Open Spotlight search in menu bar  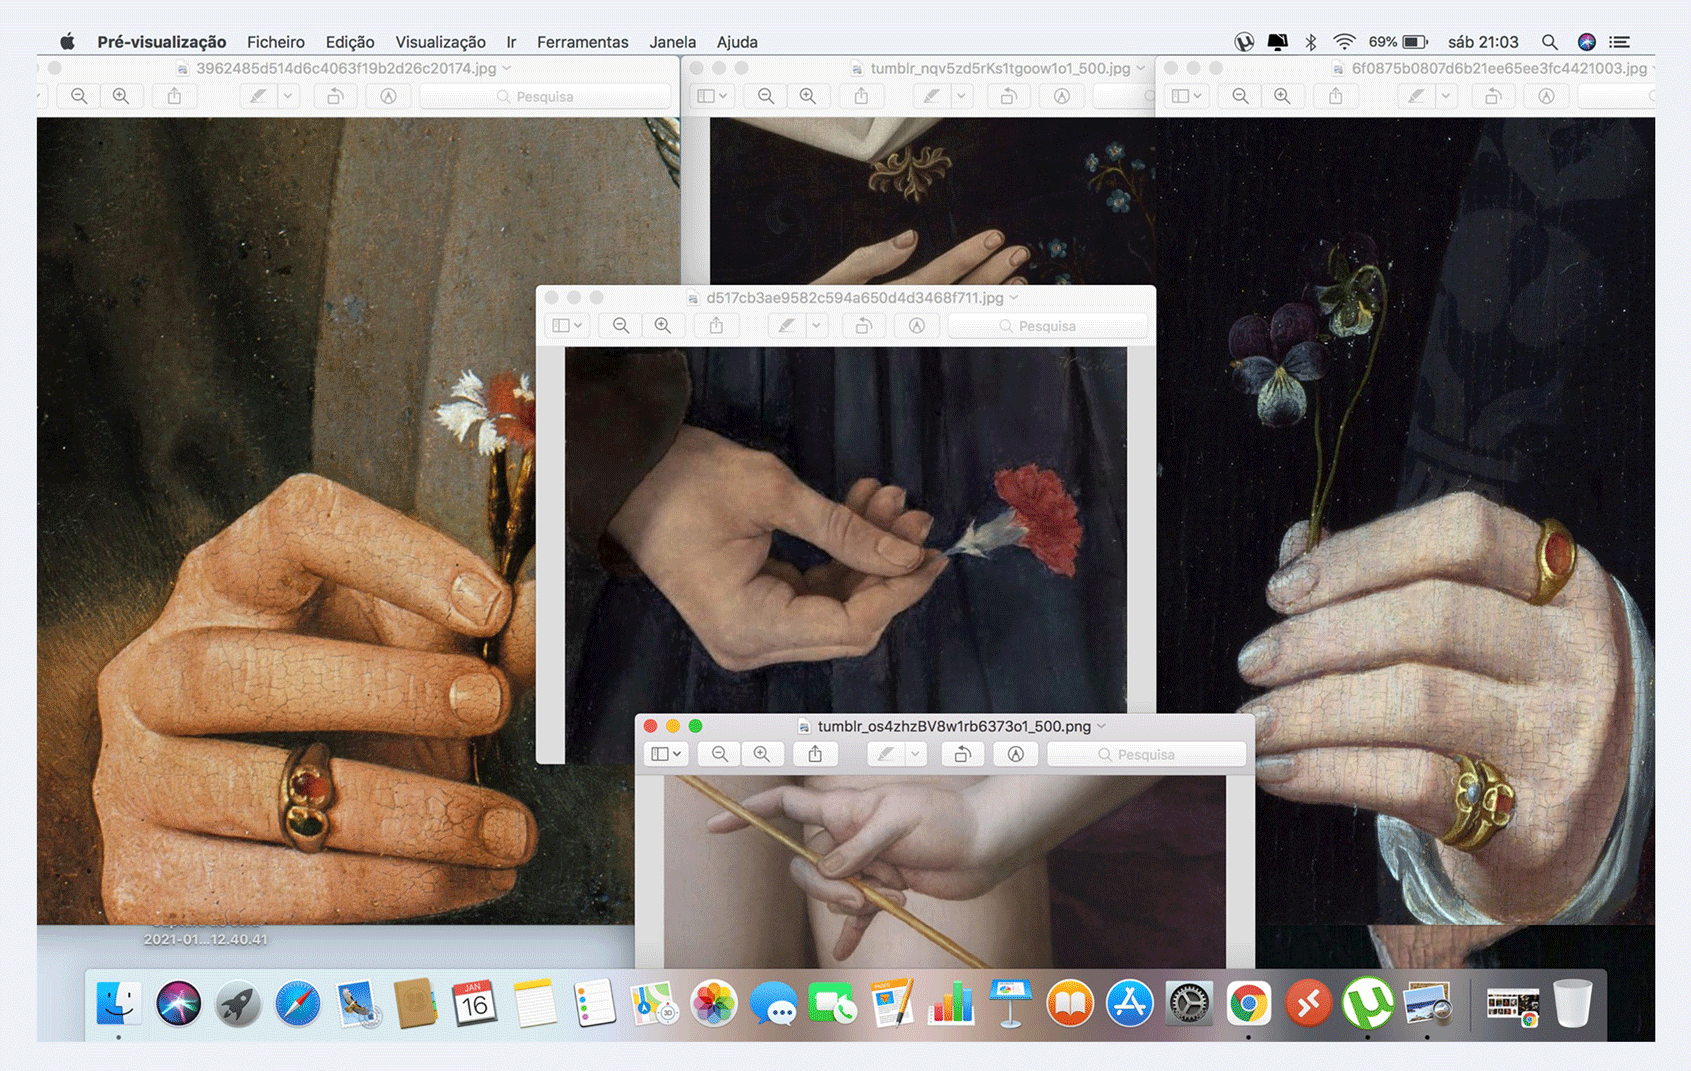[x=1549, y=42]
